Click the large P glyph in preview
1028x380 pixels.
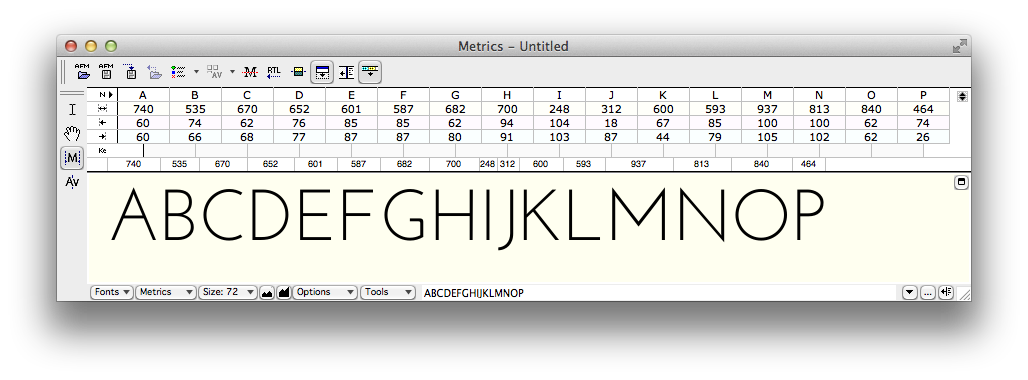coord(809,214)
